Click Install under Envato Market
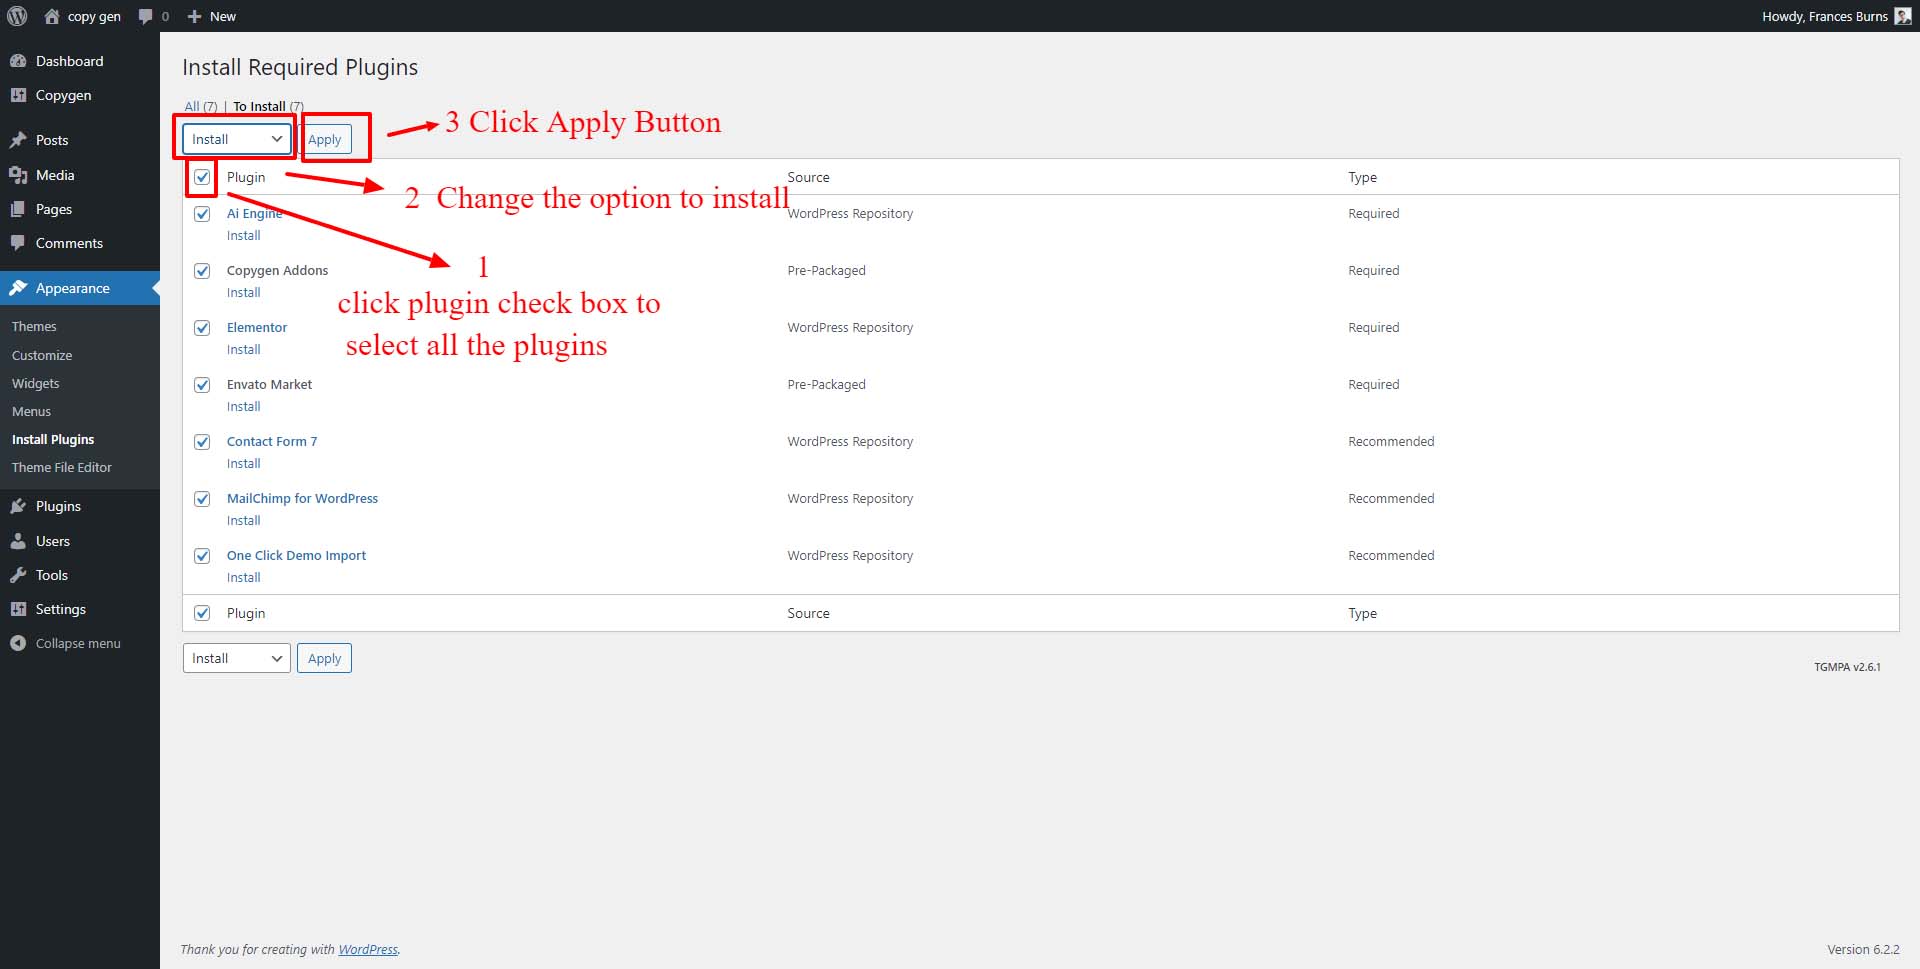Image resolution: width=1920 pixels, height=969 pixels. [x=243, y=406]
